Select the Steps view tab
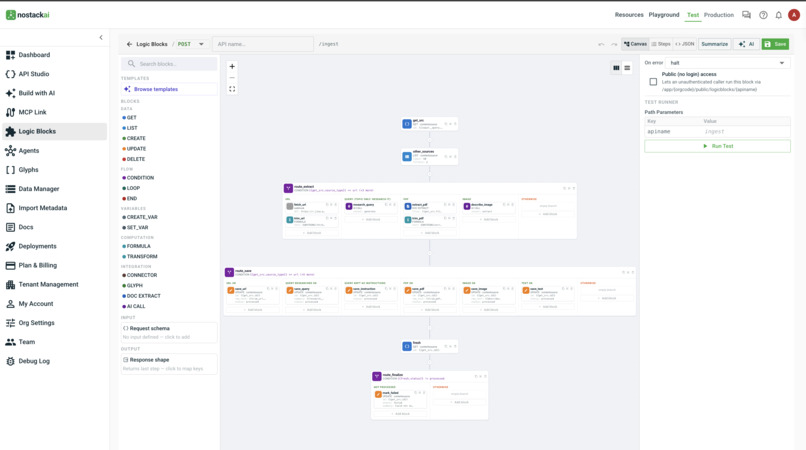Screen dimensions: 806x450 (x=661, y=44)
